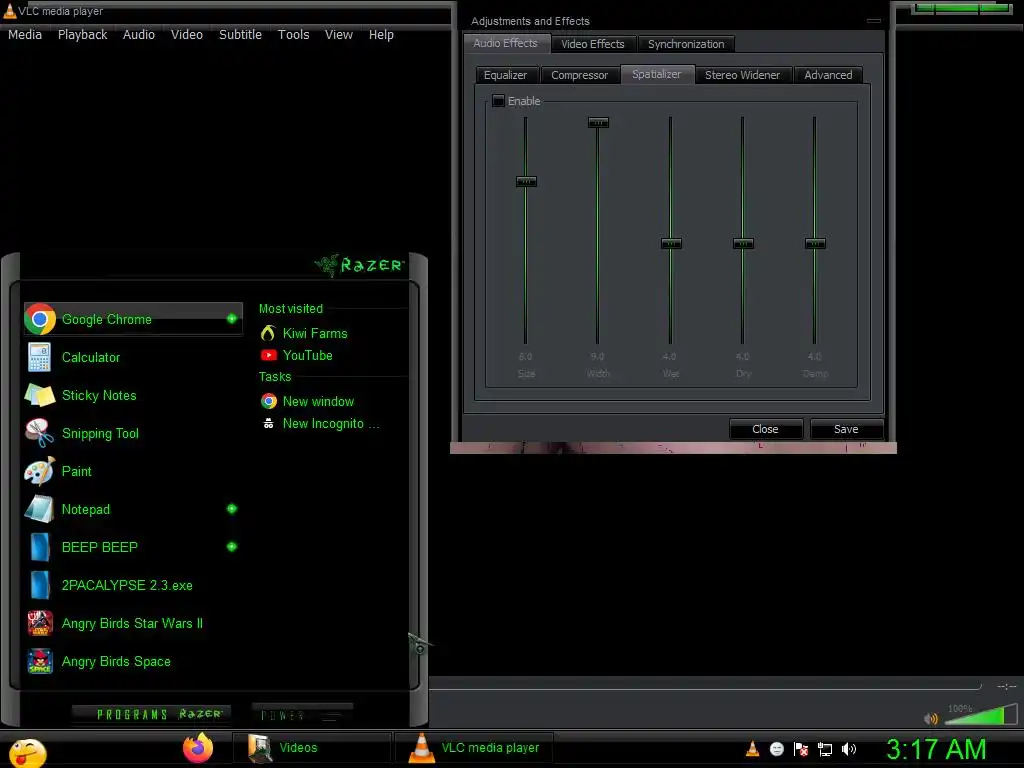Select the Equalizer sub-tab
Screen dimensions: 1024x768
pyautogui.click(x=505, y=75)
